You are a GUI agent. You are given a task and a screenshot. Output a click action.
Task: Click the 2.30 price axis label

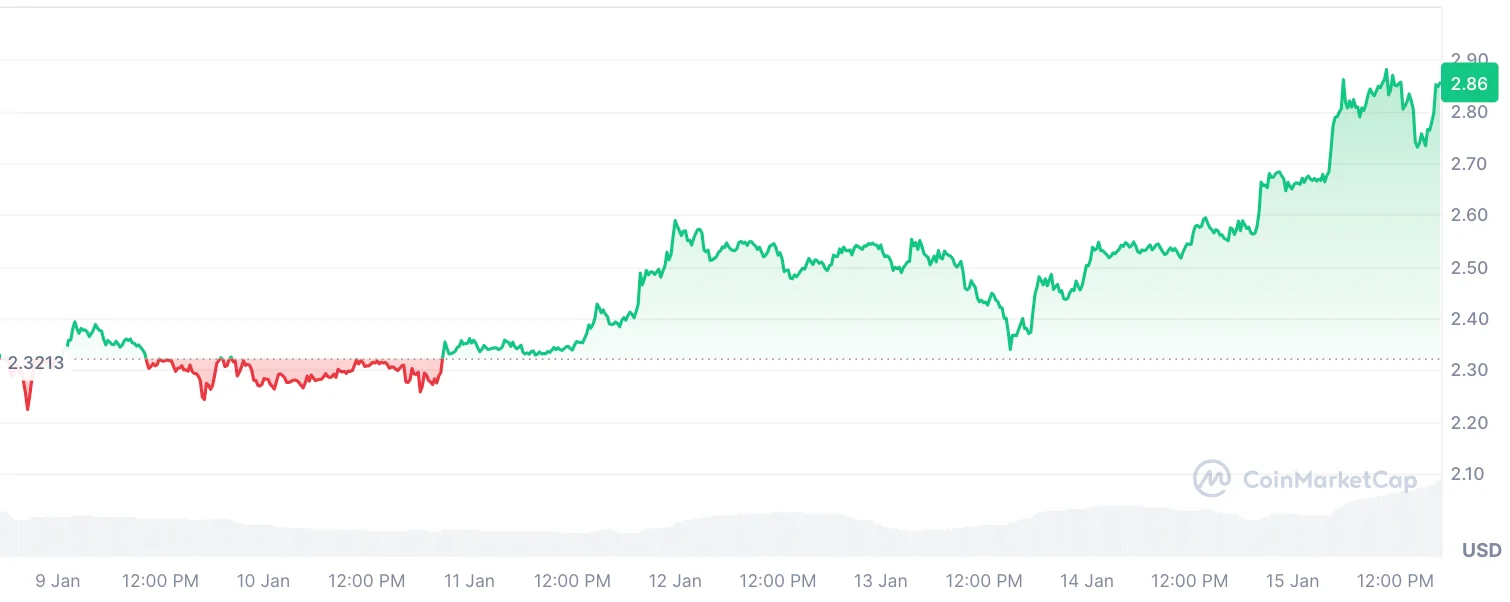click(1469, 370)
